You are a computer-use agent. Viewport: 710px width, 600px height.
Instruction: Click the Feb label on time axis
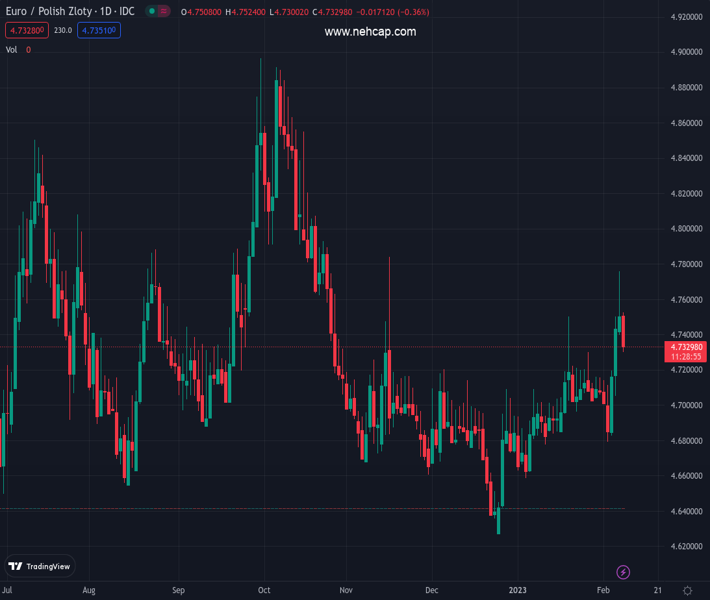pos(603,590)
